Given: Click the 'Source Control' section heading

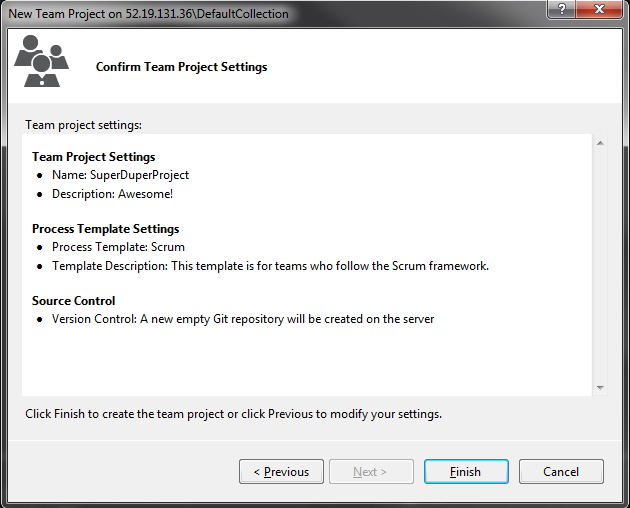Looking at the screenshot, I should pyautogui.click(x=73, y=301).
